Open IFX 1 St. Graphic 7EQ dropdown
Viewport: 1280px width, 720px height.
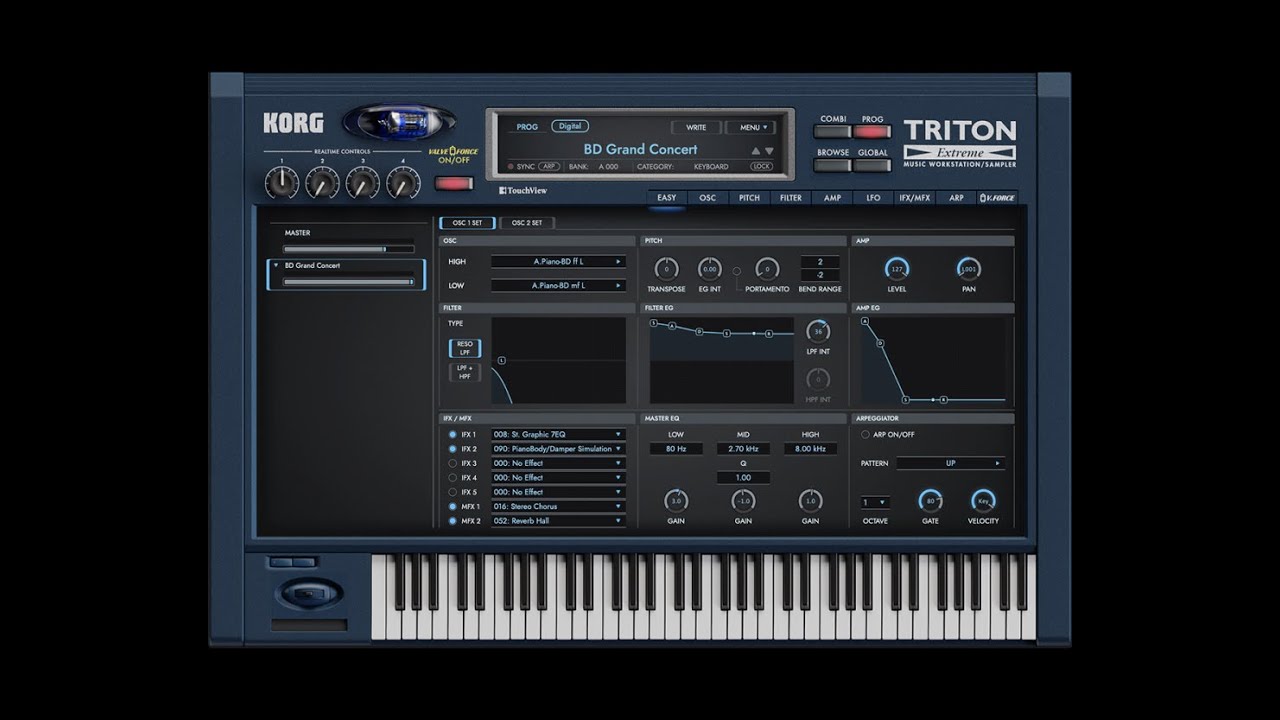(558, 435)
